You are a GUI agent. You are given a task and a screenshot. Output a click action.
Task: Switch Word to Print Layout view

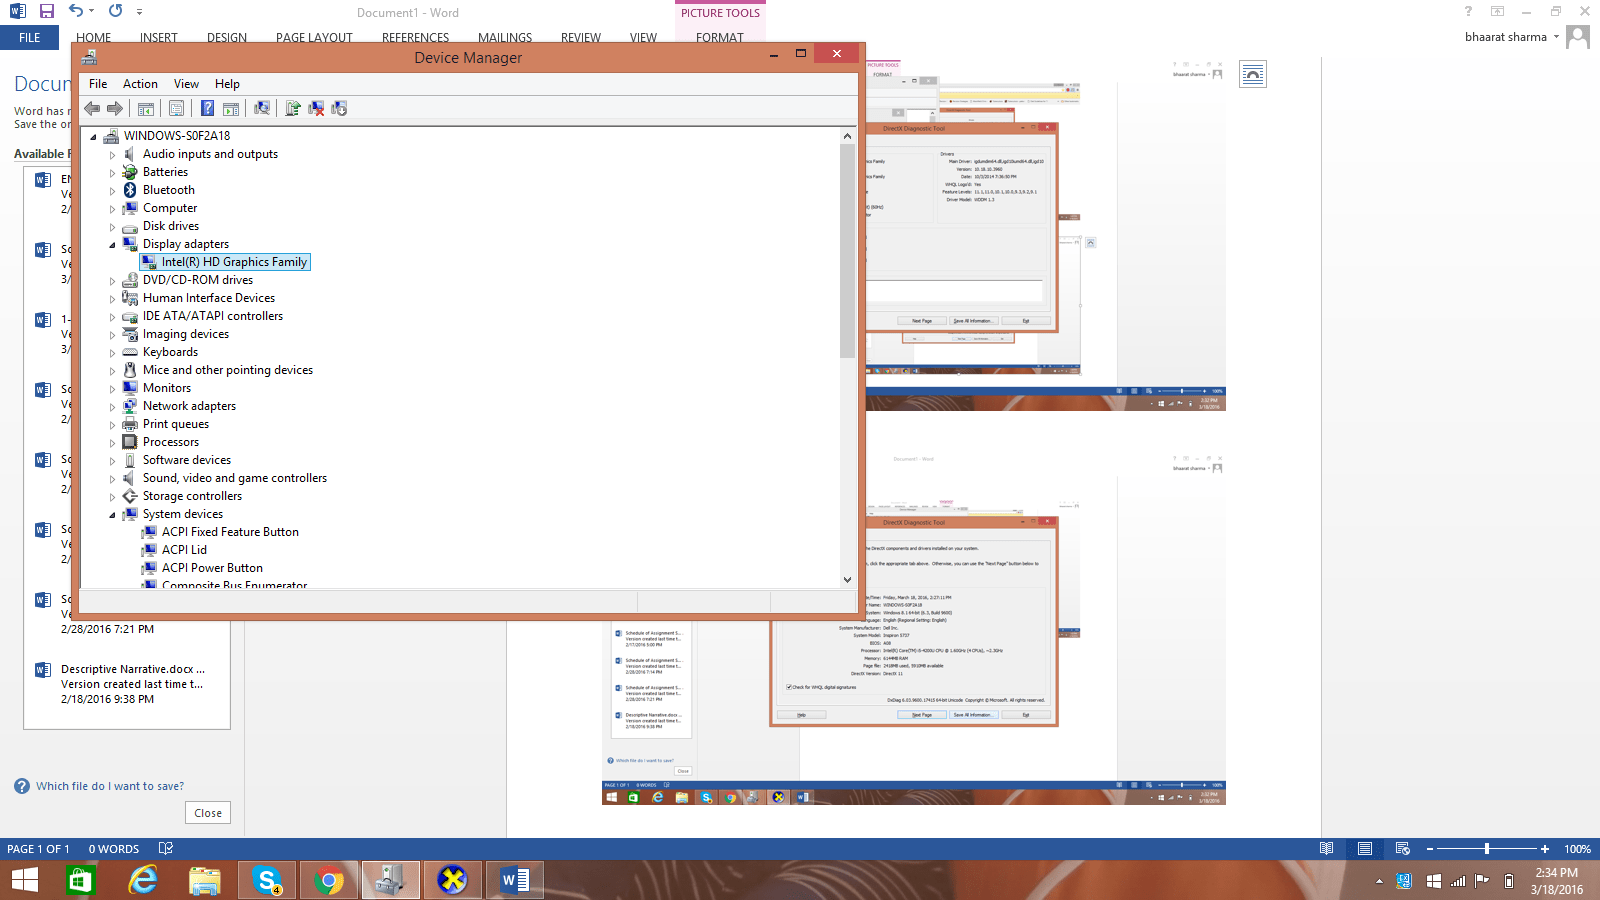tap(1364, 849)
